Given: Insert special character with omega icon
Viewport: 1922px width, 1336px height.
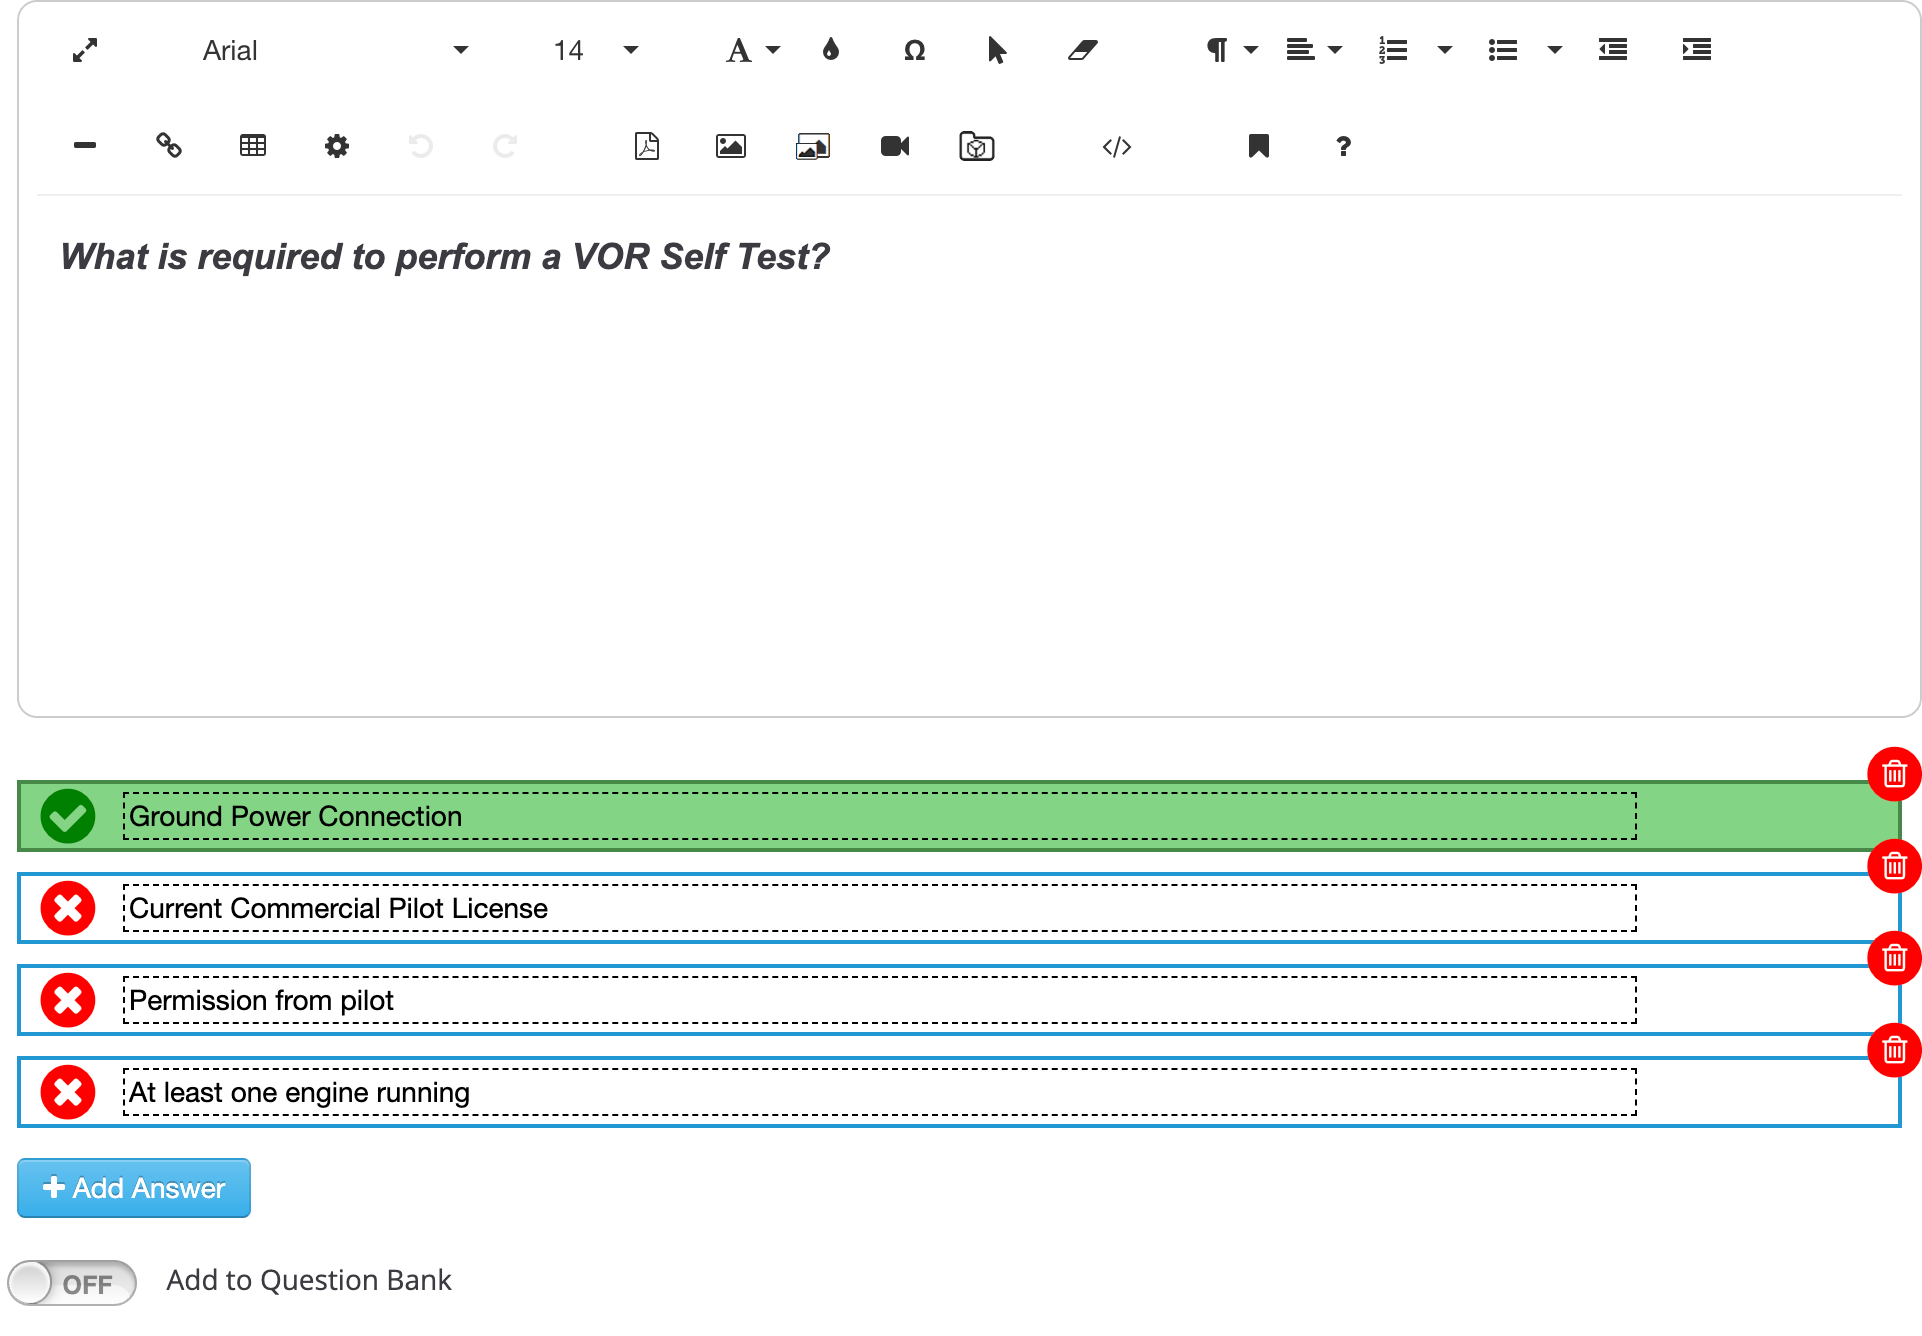Looking at the screenshot, I should point(914,50).
